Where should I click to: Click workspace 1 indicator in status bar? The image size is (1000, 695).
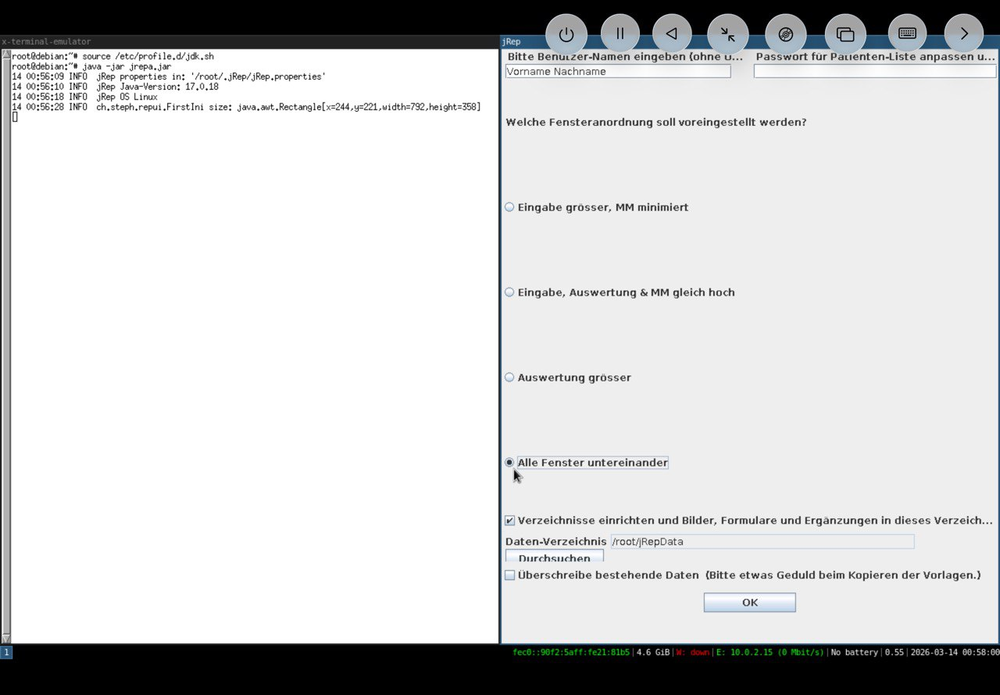[6, 652]
